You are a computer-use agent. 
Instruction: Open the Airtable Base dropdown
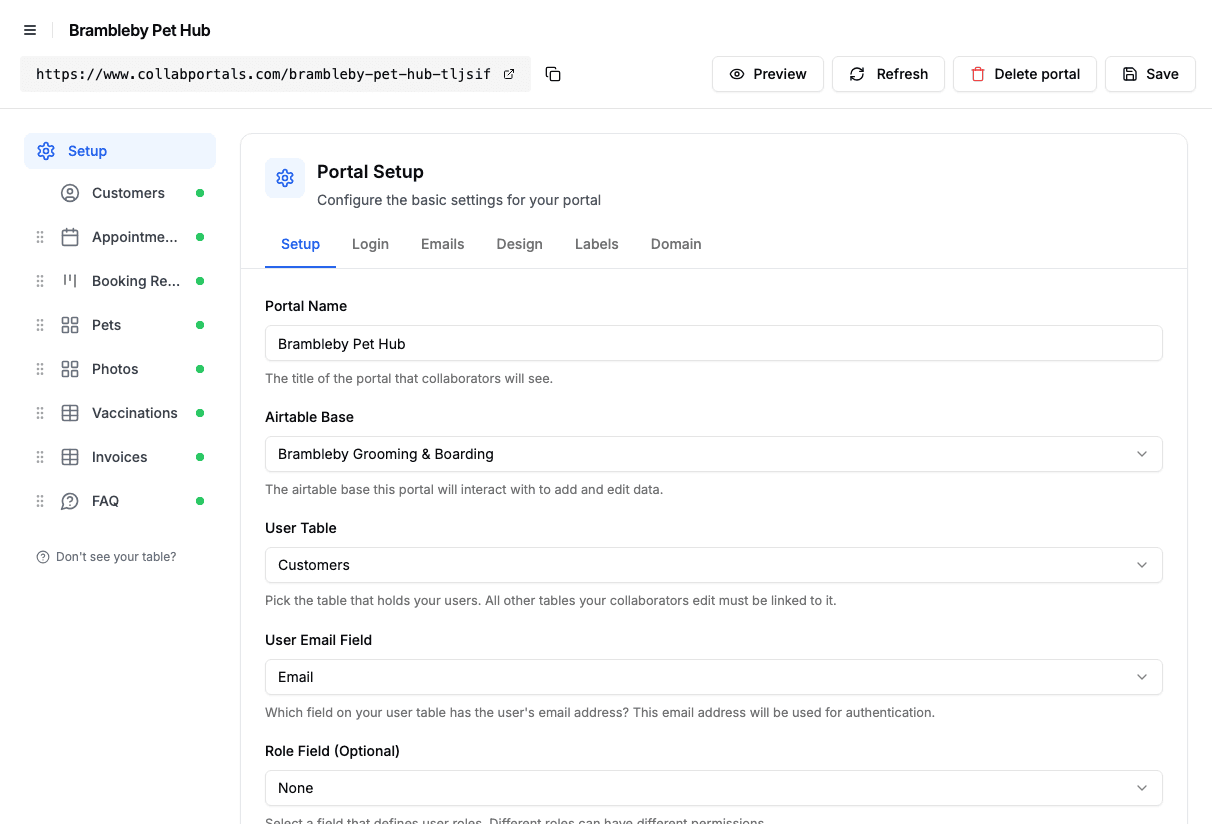coord(714,454)
